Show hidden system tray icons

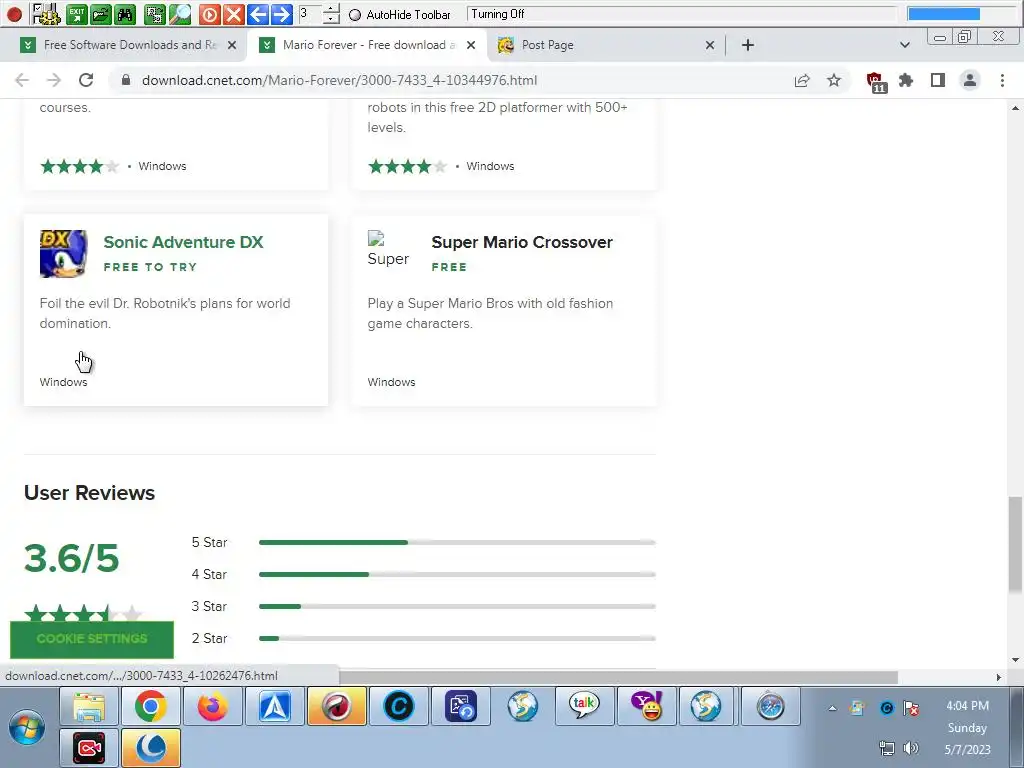tap(832, 708)
